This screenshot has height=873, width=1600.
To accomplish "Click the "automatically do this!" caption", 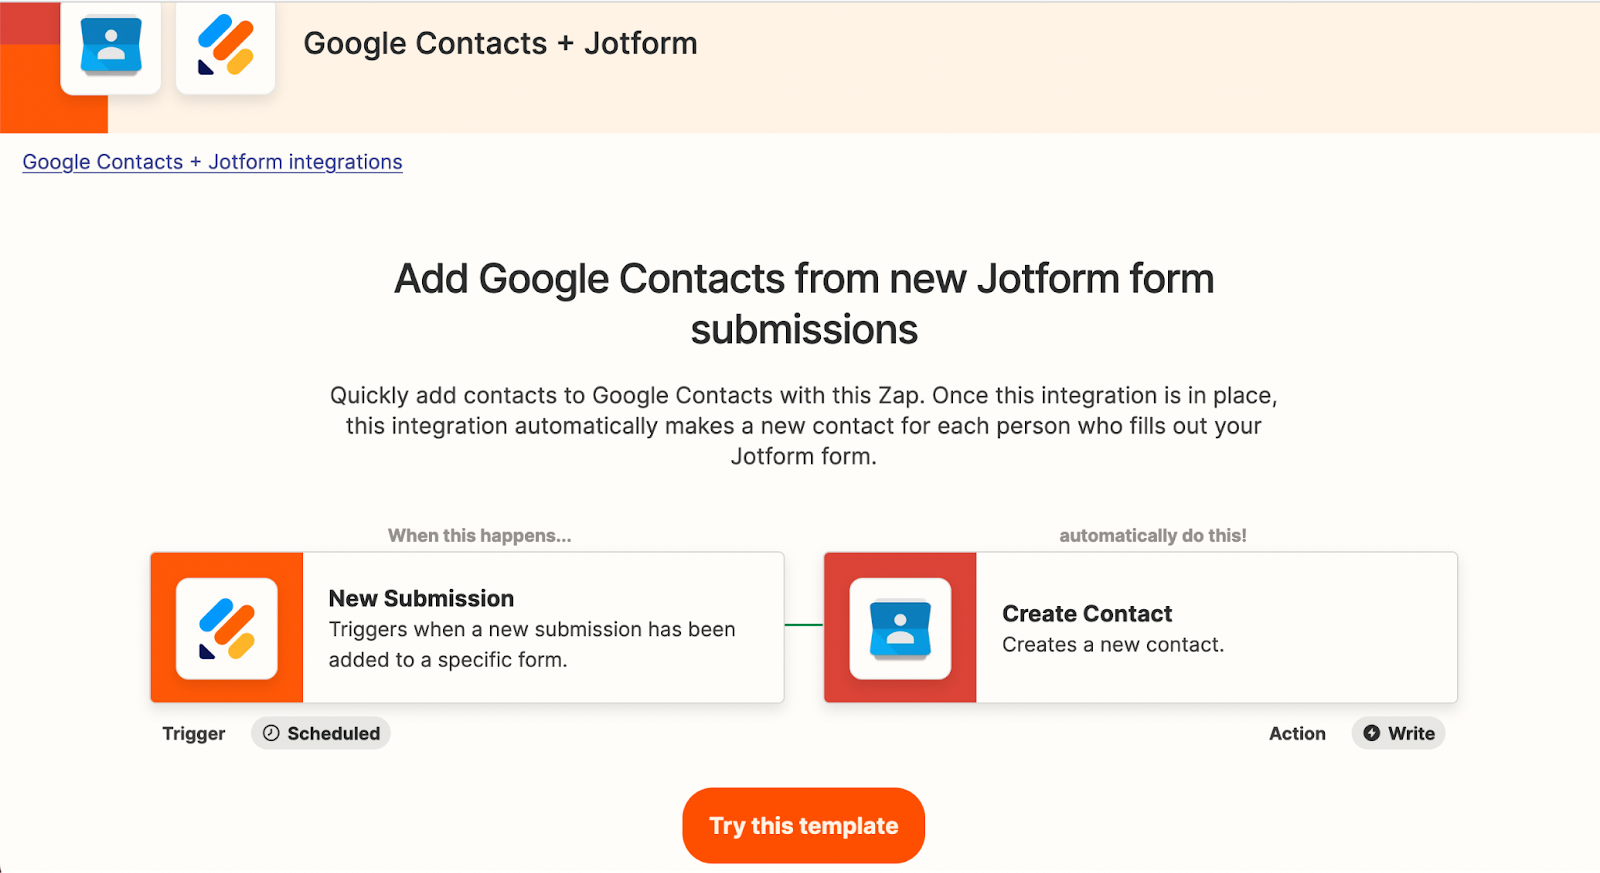I will click(1153, 535).
